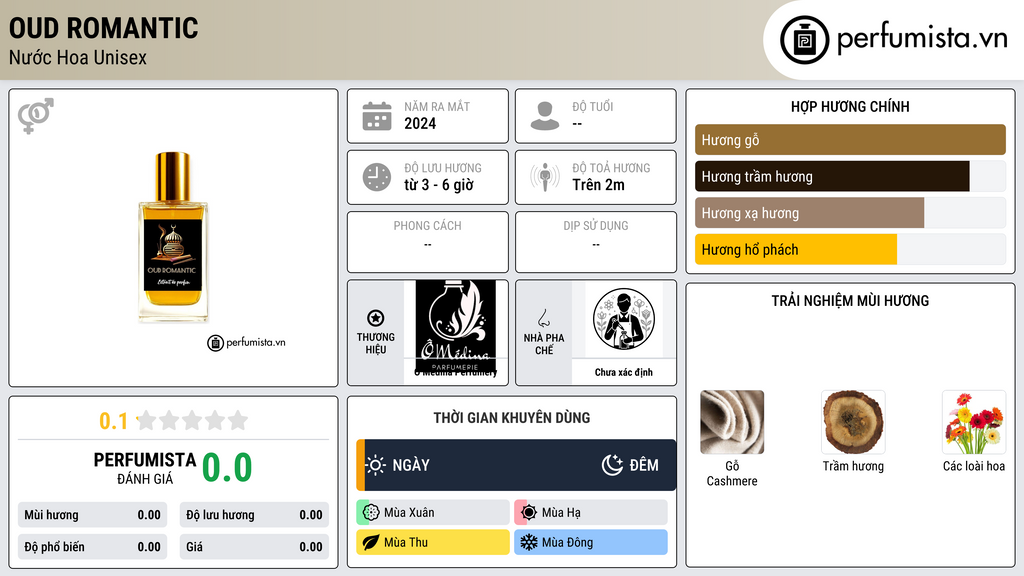
Task: Select the Mùa Thu season chip
Action: (x=433, y=542)
